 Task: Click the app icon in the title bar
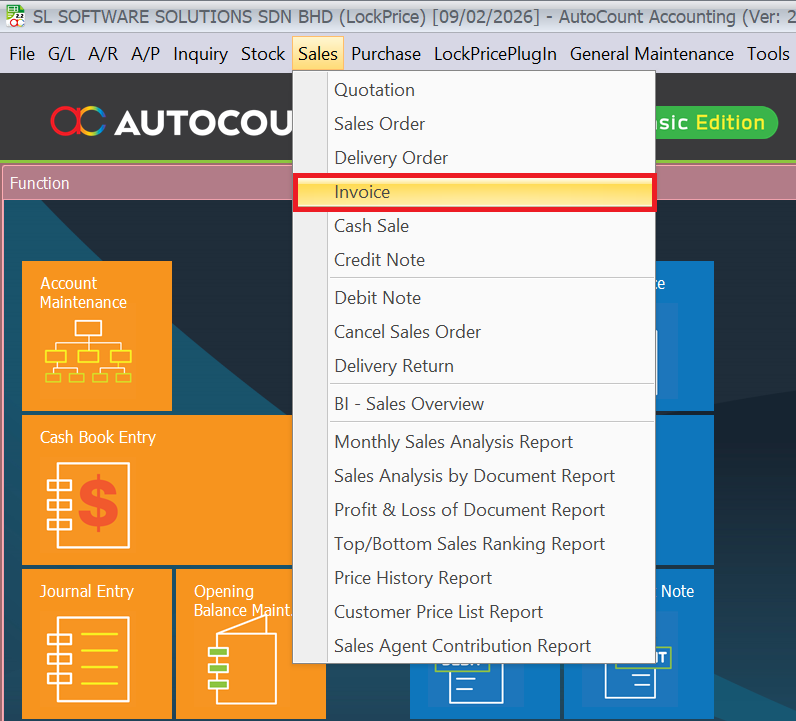tap(16, 17)
